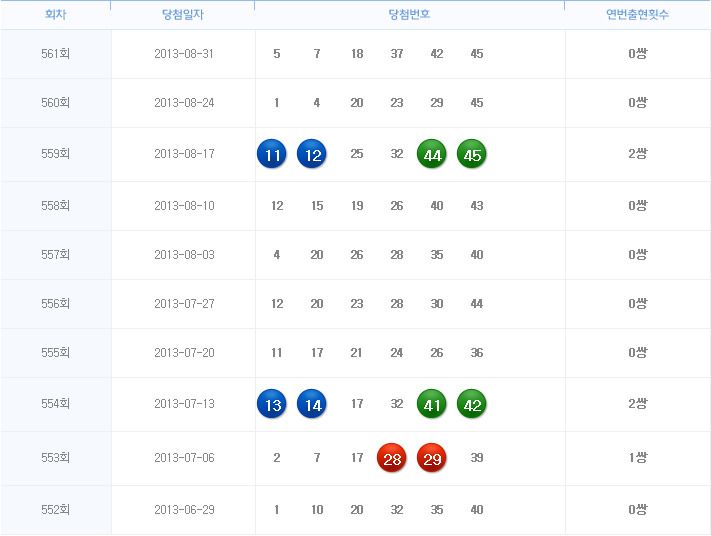Click date 2013-07-27
This screenshot has width=711, height=536.
tap(184, 303)
